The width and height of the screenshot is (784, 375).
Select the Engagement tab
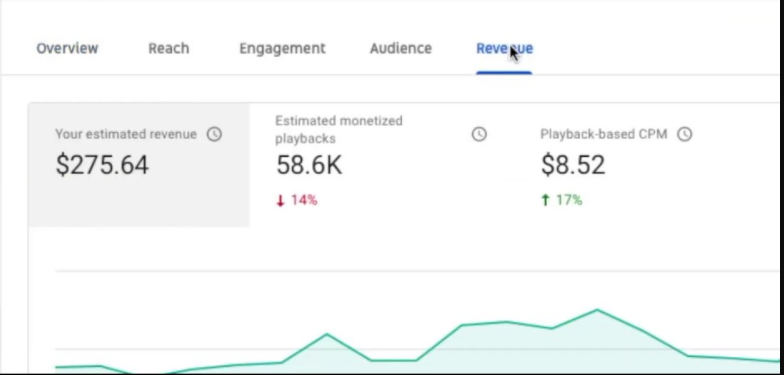(x=282, y=48)
